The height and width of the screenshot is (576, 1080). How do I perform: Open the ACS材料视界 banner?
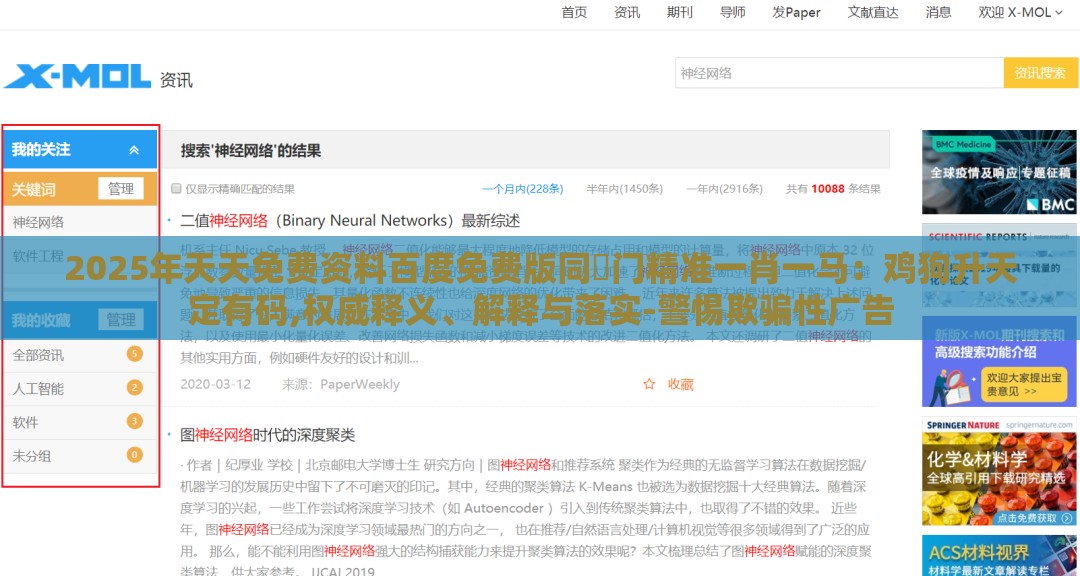coord(999,555)
